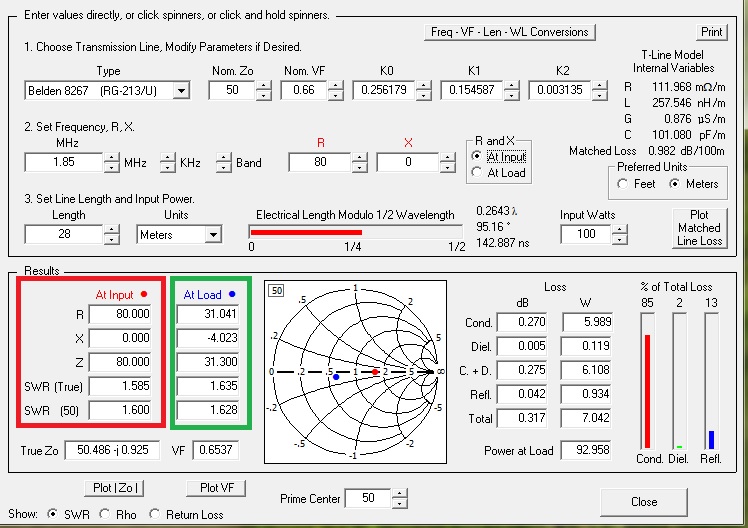Click the Freq - VF - Len - WL Conversions button
Screen dimensions: 748x528
tap(509, 32)
